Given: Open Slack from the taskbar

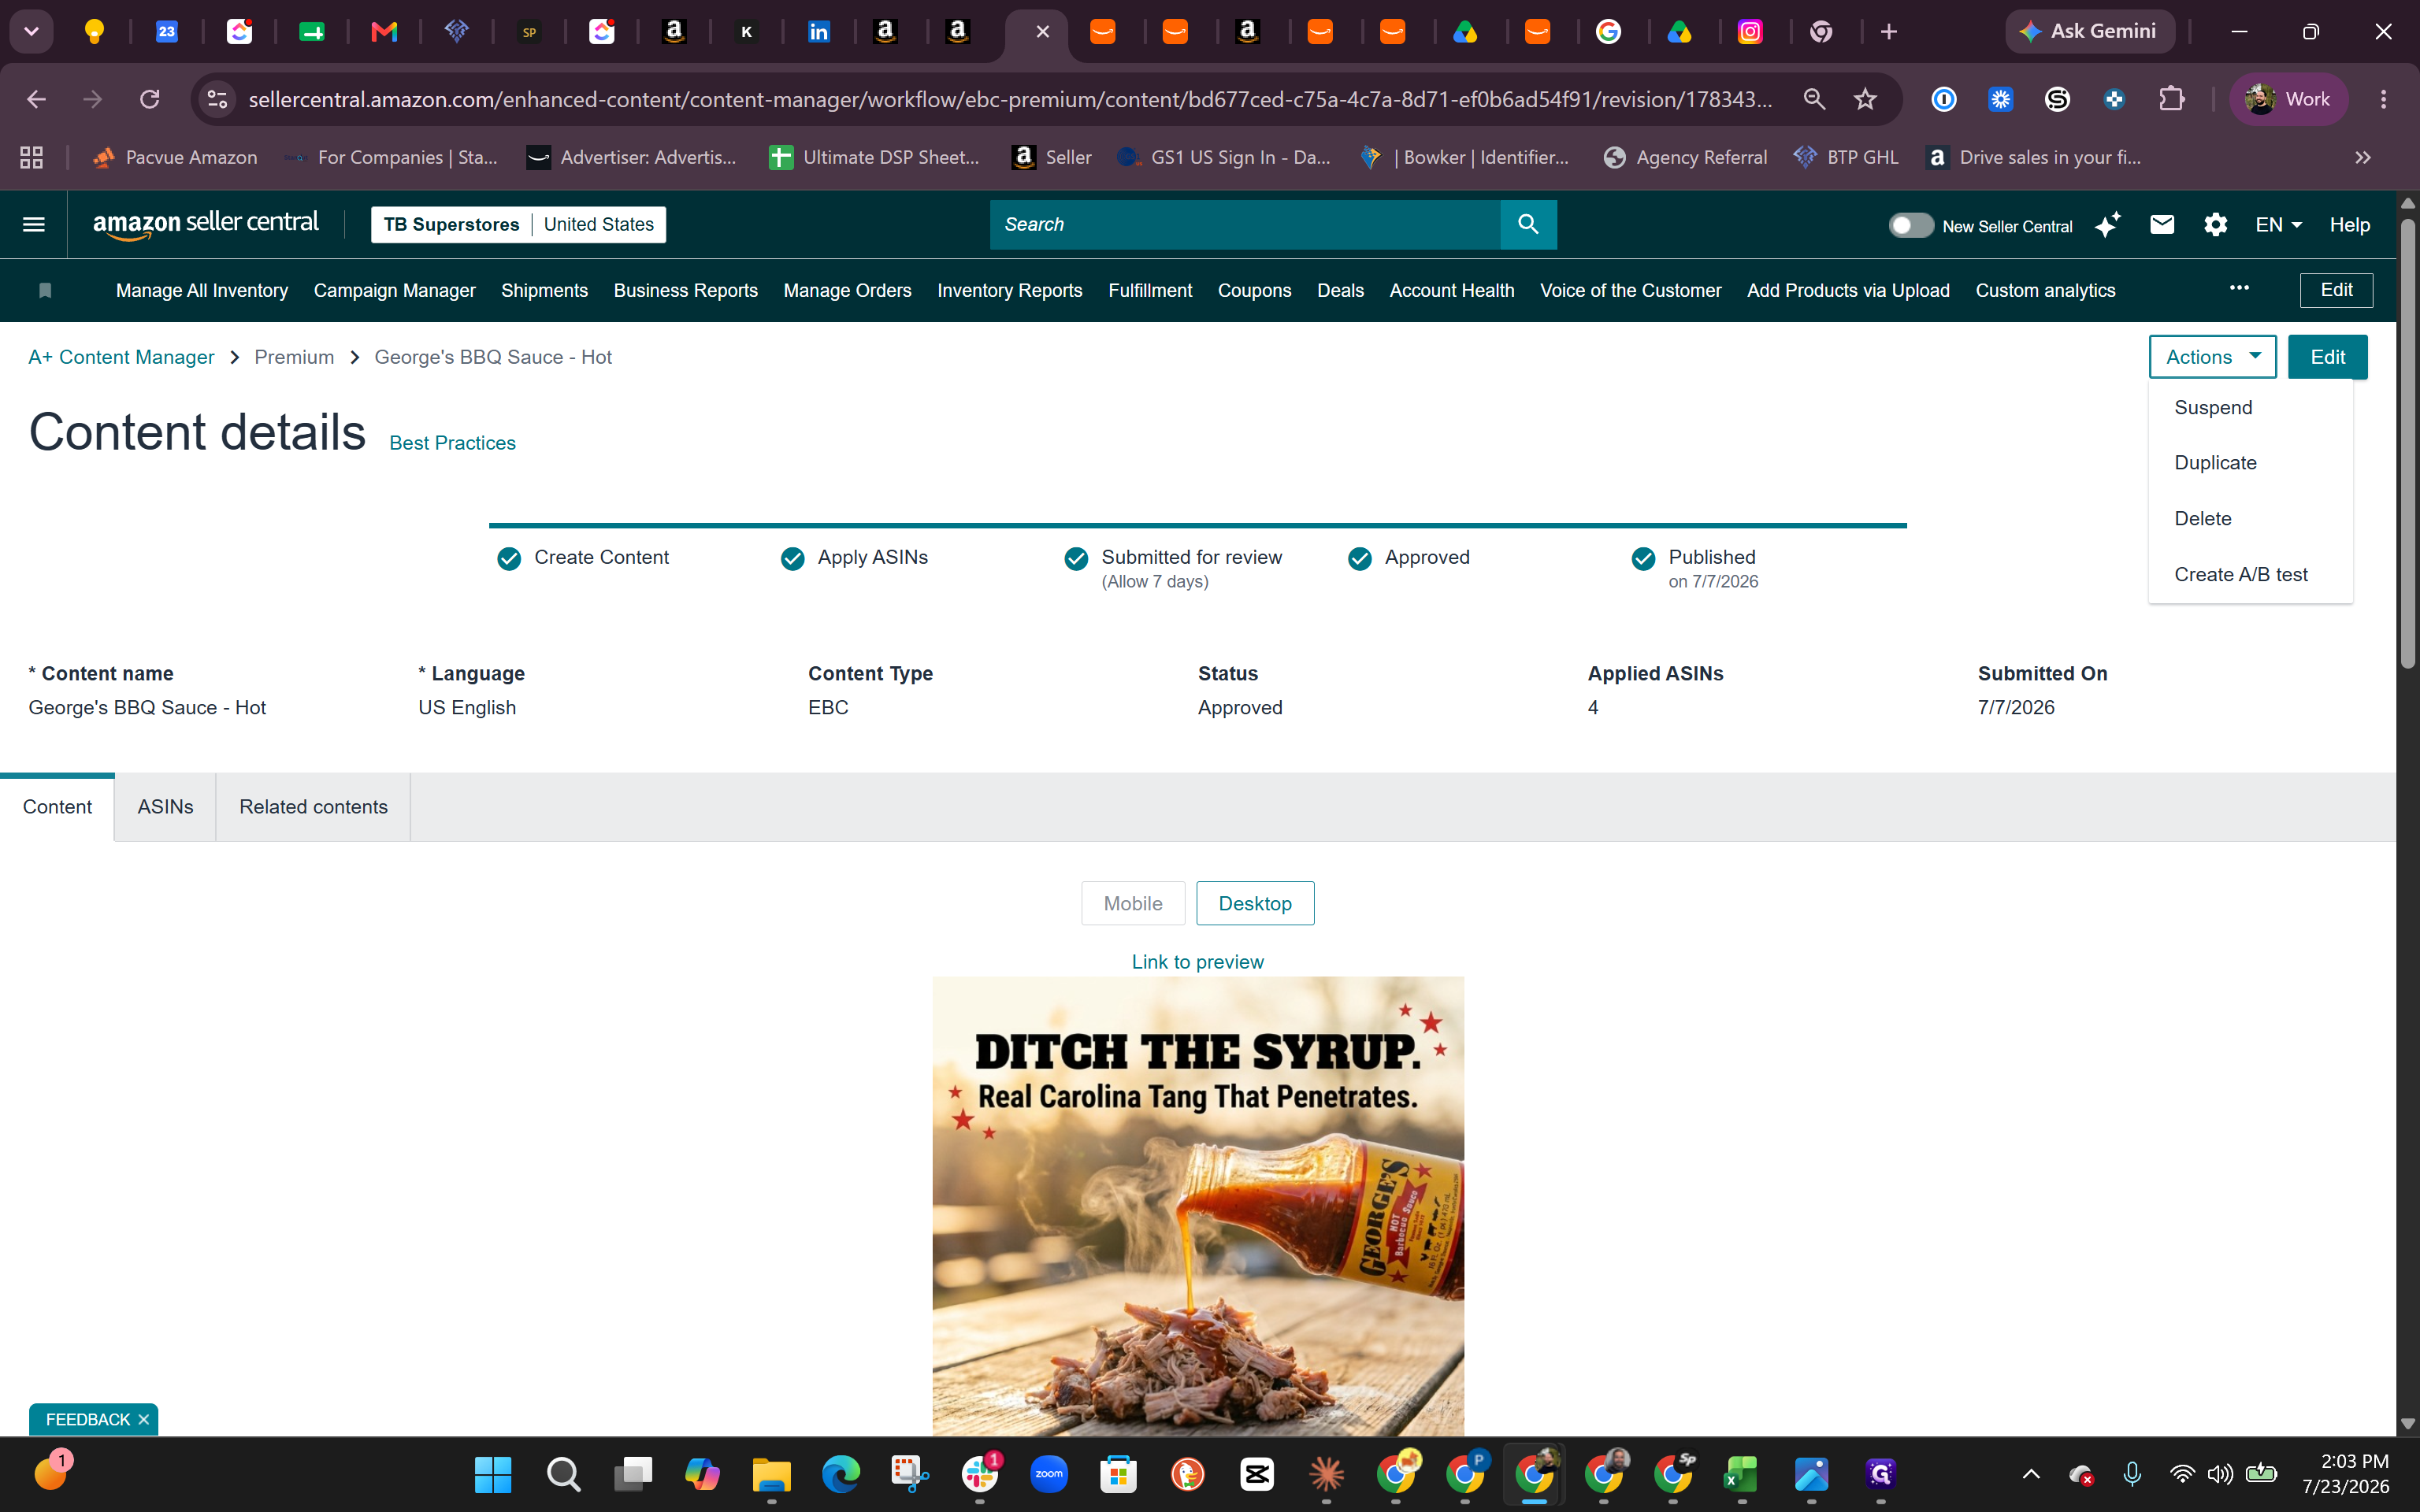Looking at the screenshot, I should pyautogui.click(x=980, y=1474).
